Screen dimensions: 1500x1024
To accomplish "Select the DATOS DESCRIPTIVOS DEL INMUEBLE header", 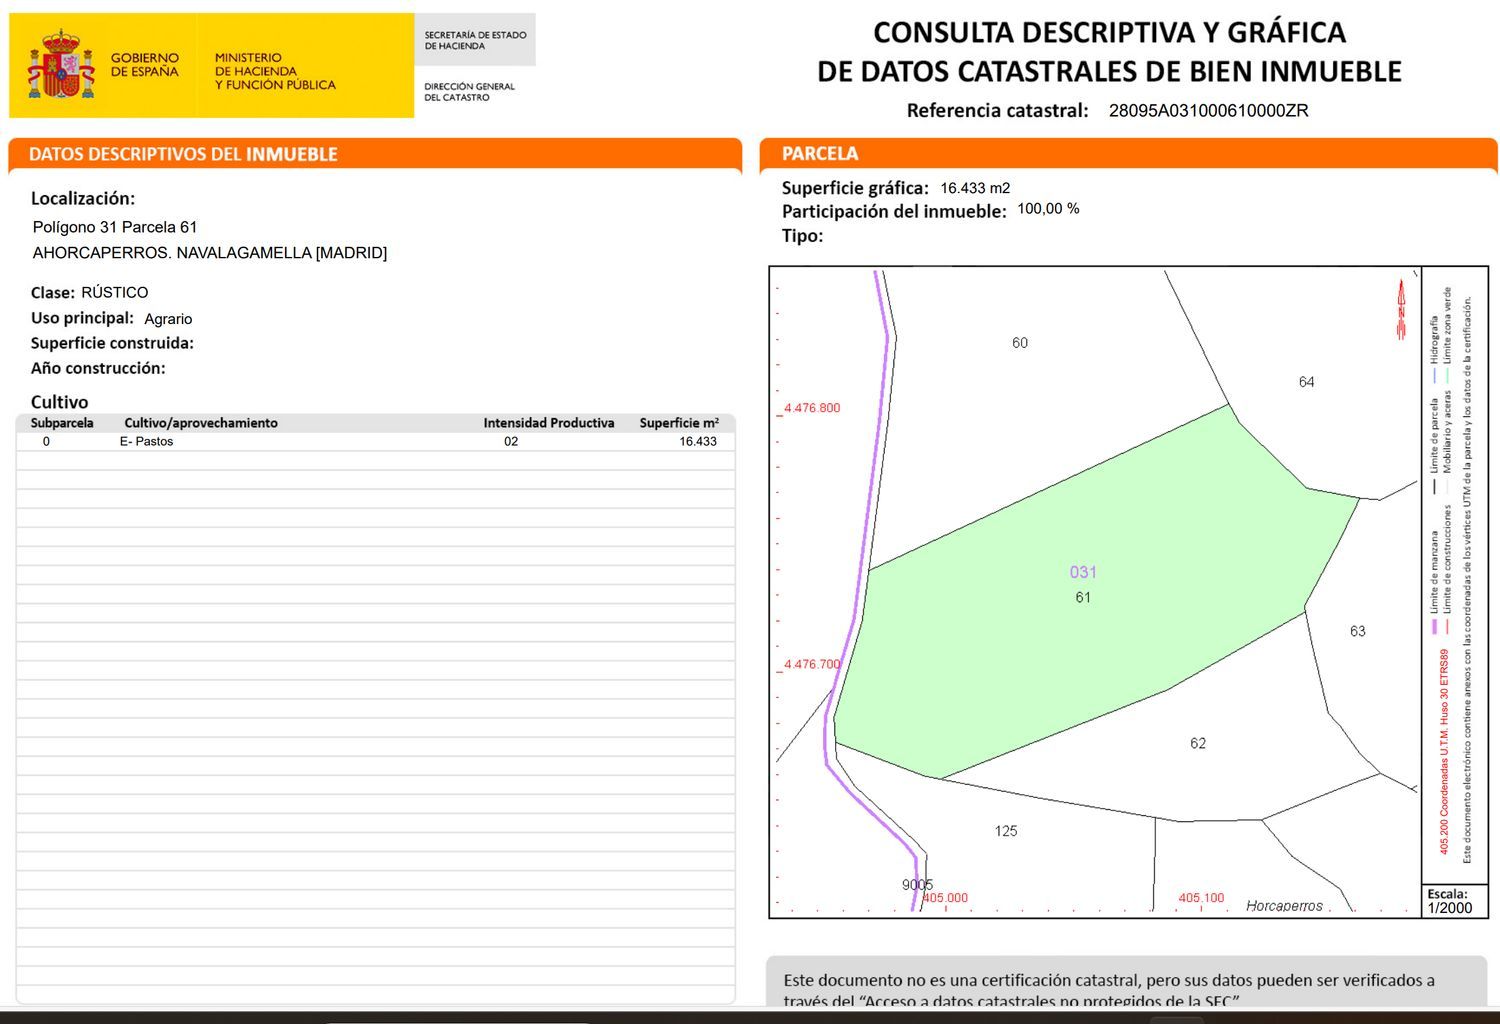I will click(x=183, y=154).
